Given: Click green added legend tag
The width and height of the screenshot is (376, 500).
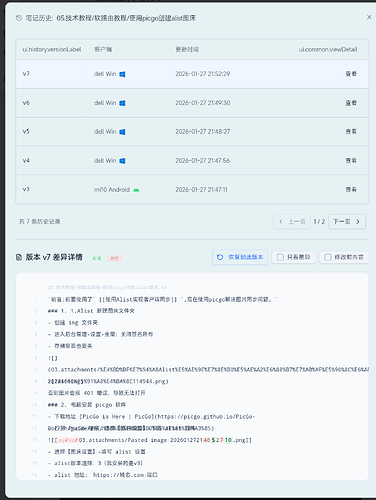Looking at the screenshot, I should 97,258.
